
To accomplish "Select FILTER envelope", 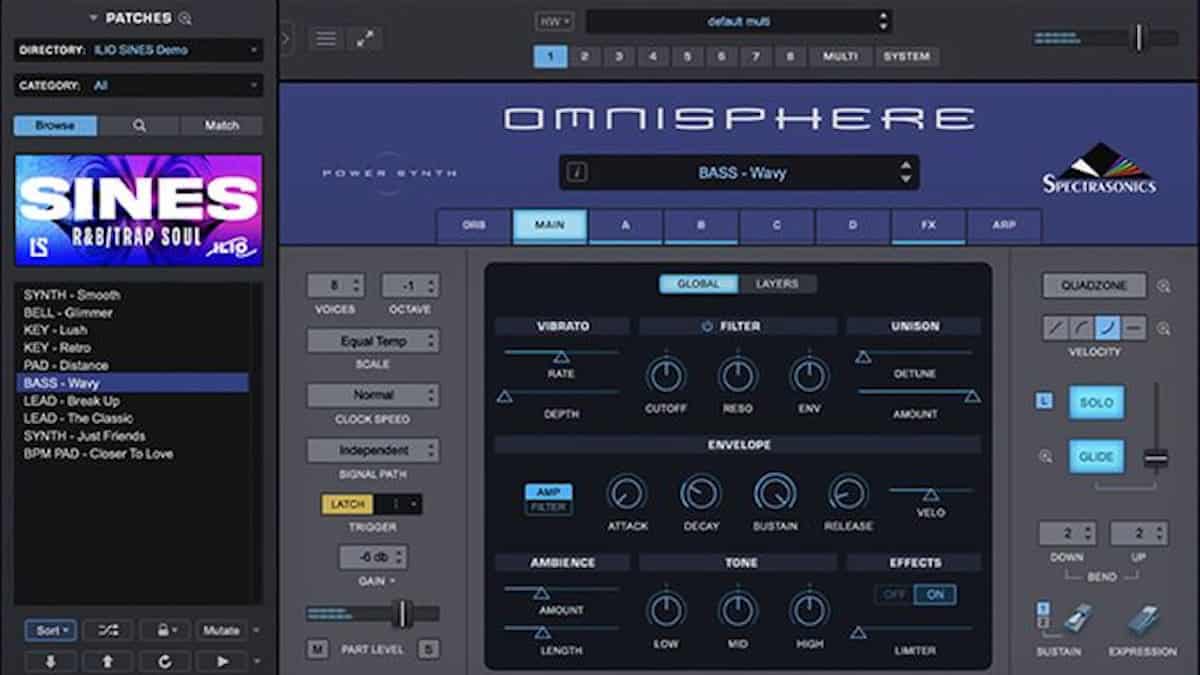I will 549,507.
